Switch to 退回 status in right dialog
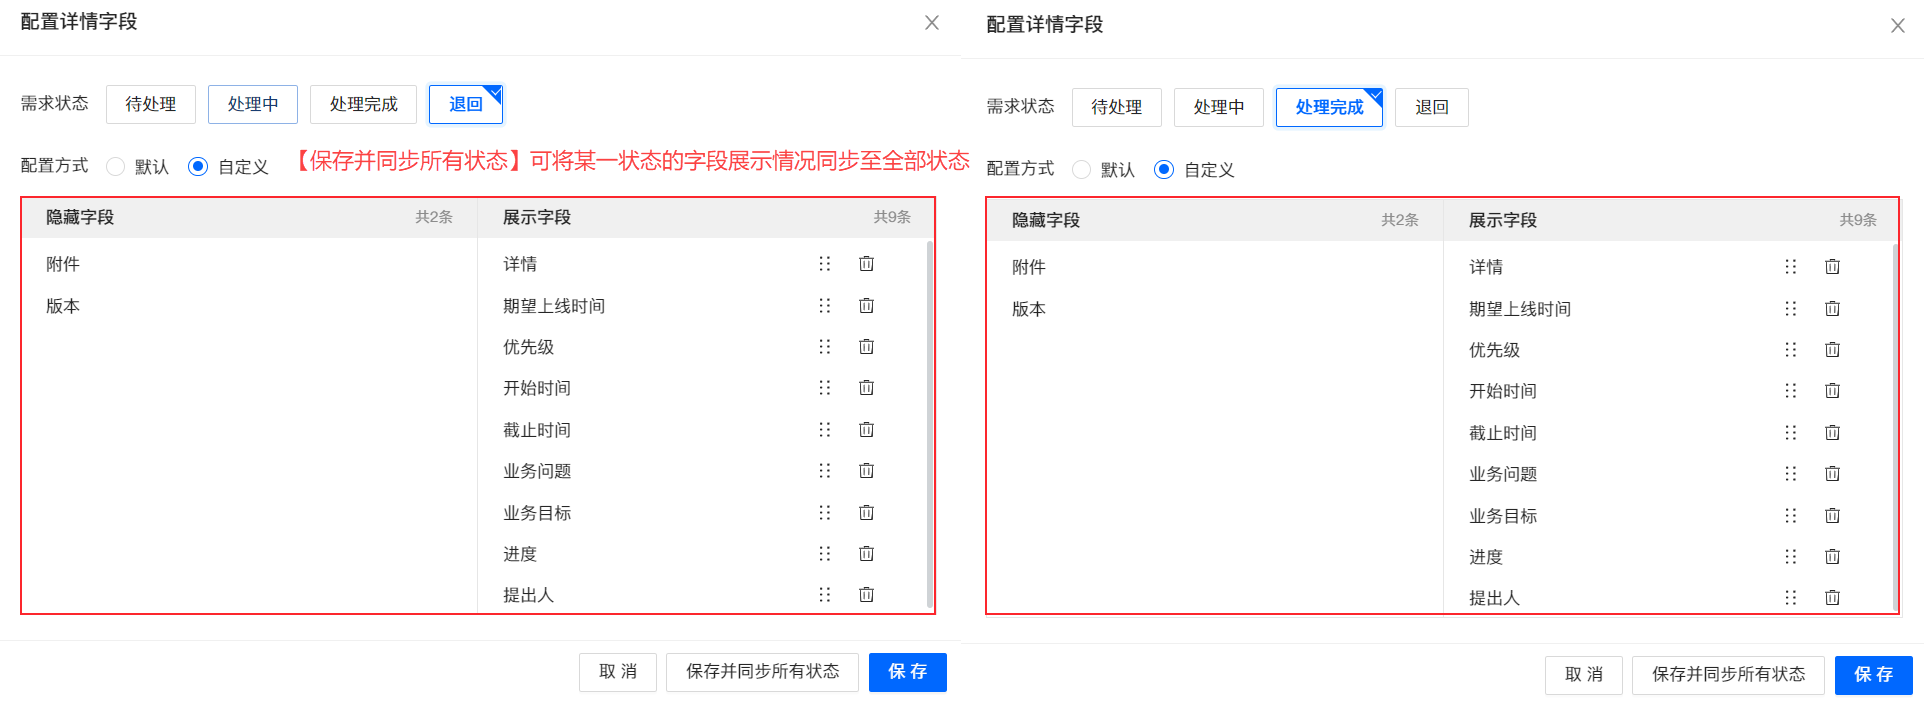Viewport: 1924px width, 701px height. tap(1431, 107)
